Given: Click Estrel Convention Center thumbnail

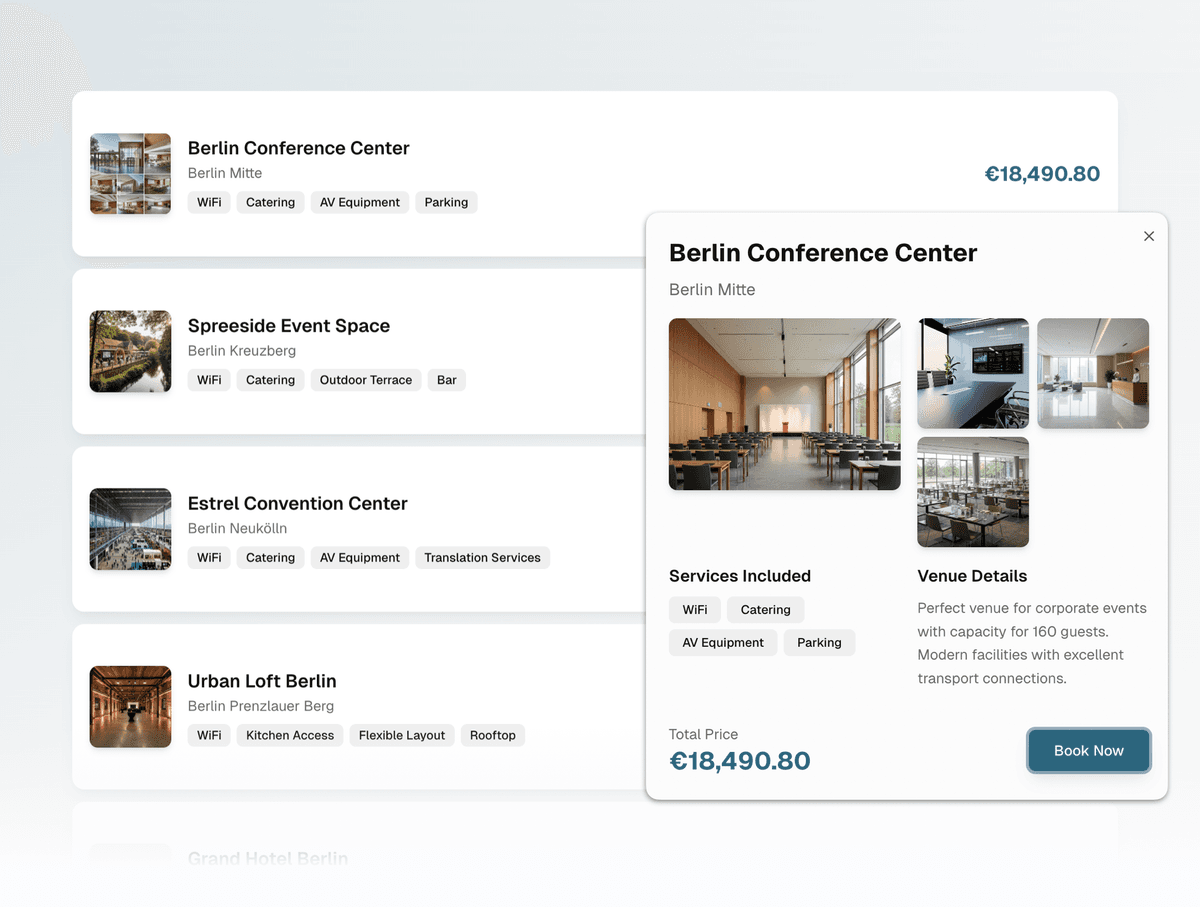Looking at the screenshot, I should tap(130, 529).
